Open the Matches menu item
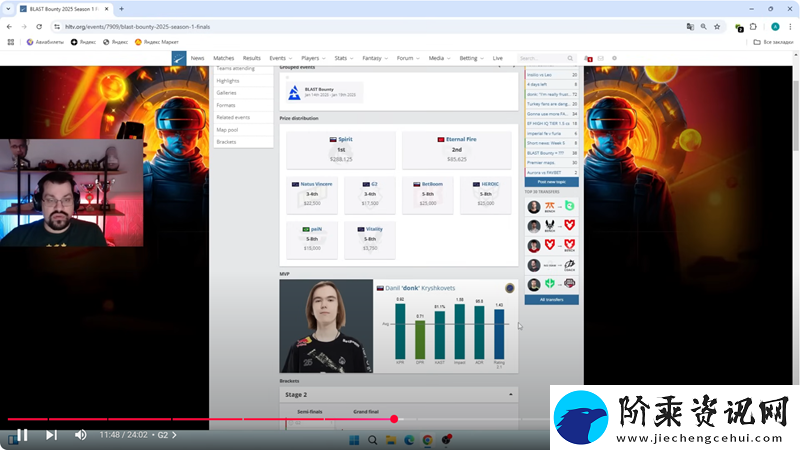This screenshot has width=800, height=450. click(x=223, y=58)
